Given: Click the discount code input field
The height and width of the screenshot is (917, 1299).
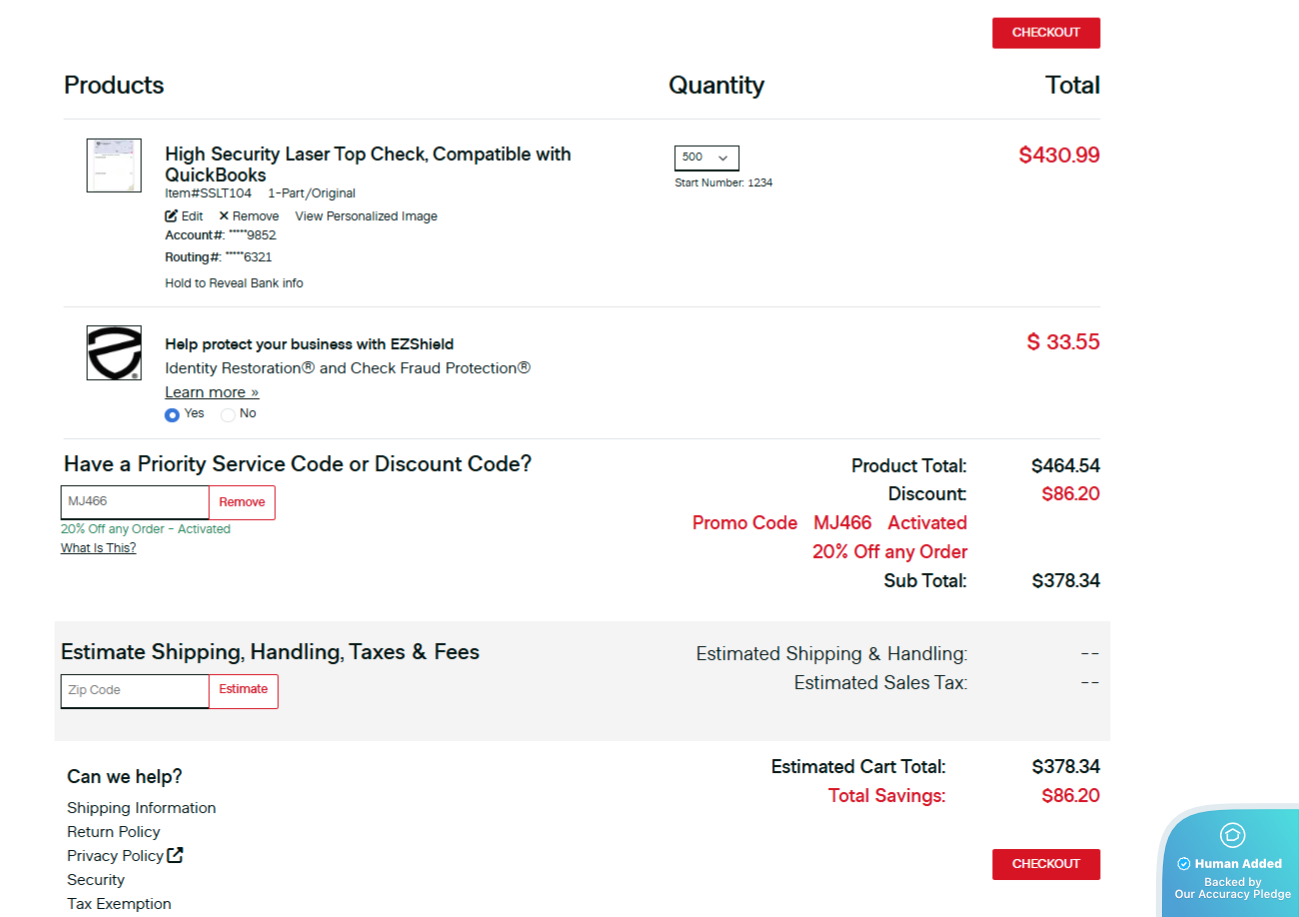Looking at the screenshot, I should click(135, 503).
